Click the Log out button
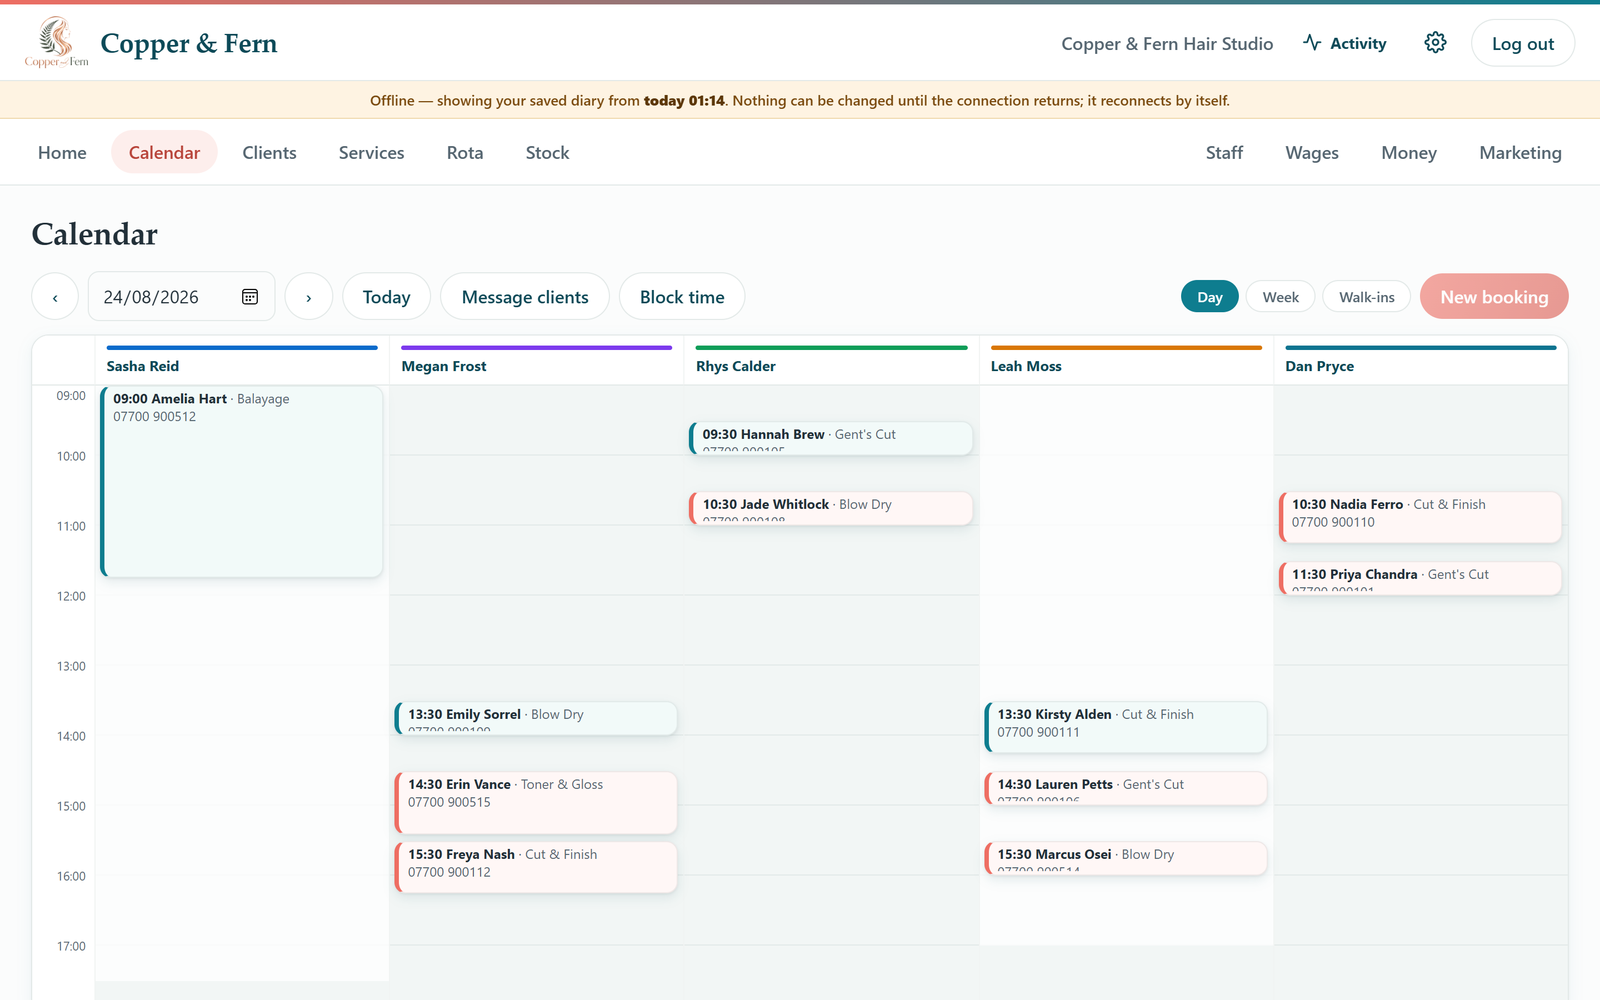The width and height of the screenshot is (1600, 1000). pos(1522,43)
